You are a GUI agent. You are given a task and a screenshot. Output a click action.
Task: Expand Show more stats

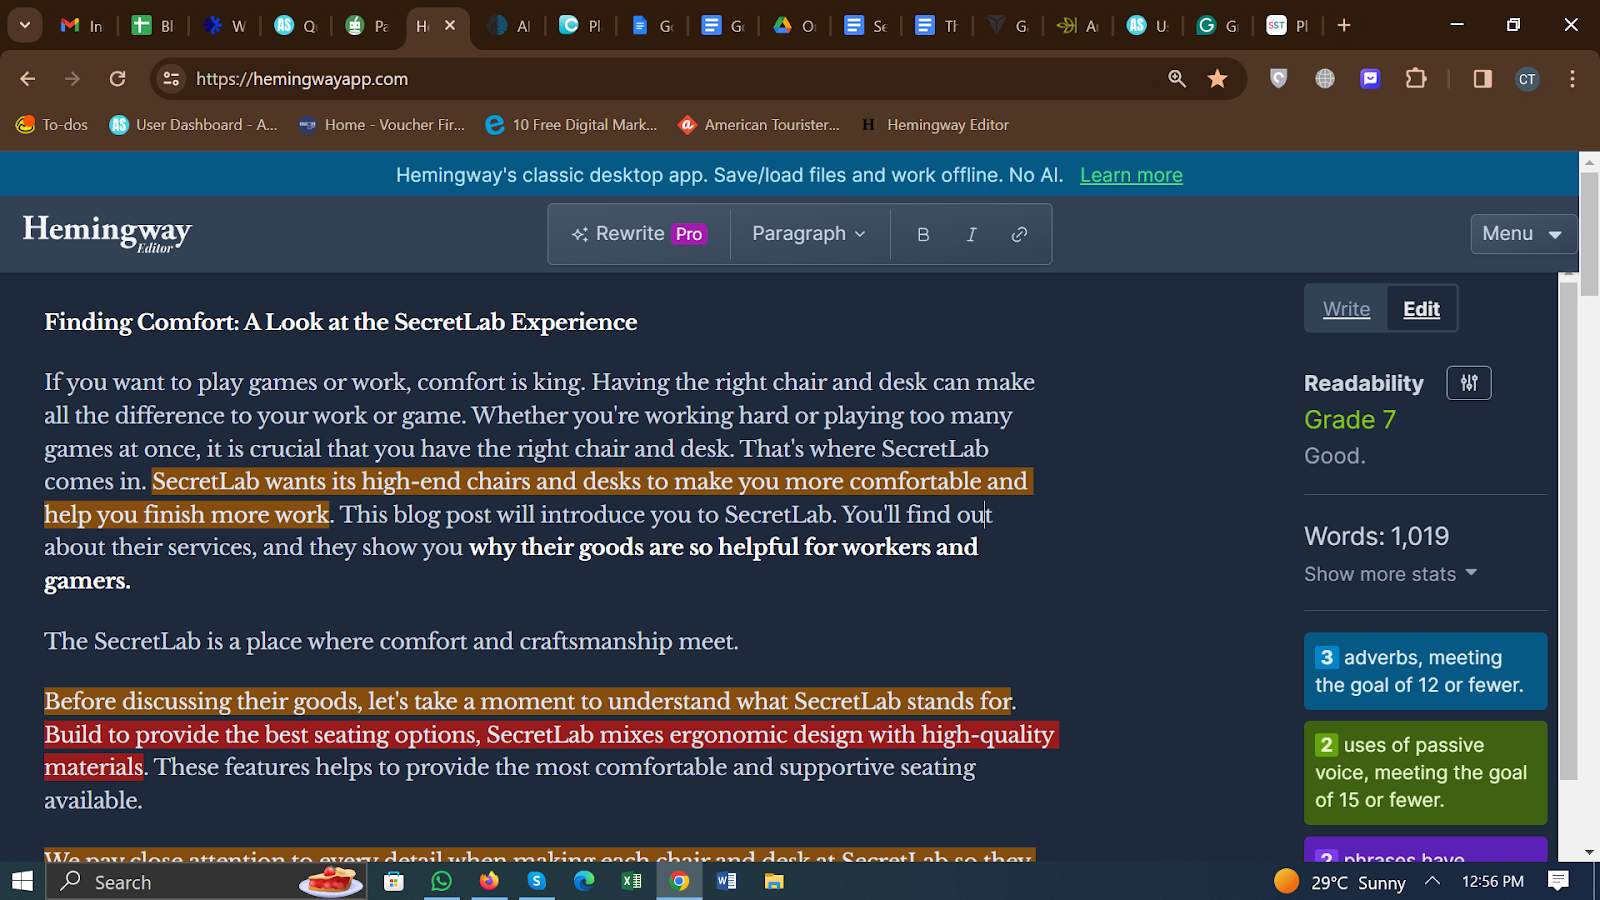click(1390, 574)
